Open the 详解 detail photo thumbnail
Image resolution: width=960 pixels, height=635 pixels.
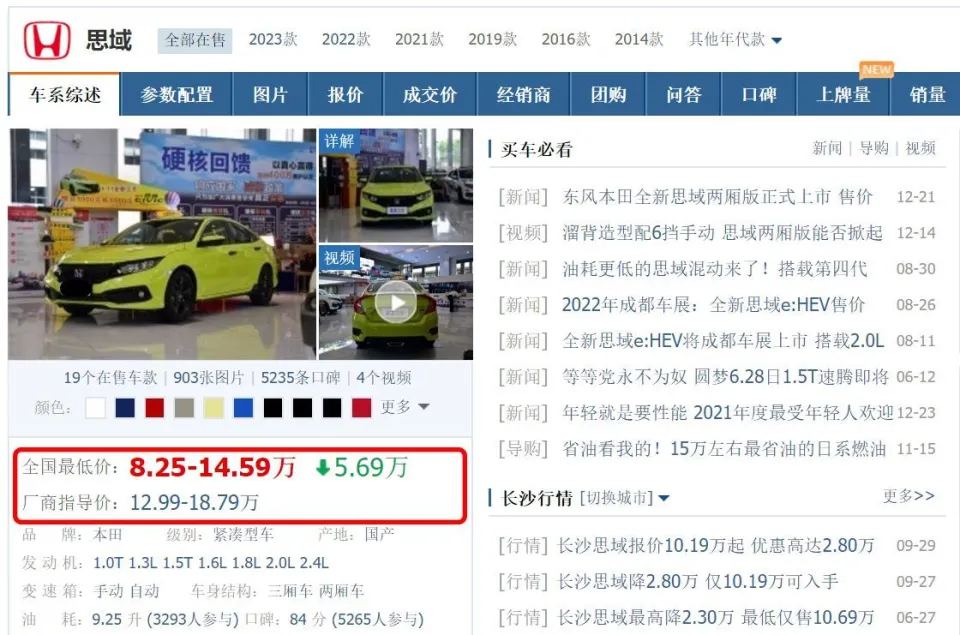tap(396, 186)
